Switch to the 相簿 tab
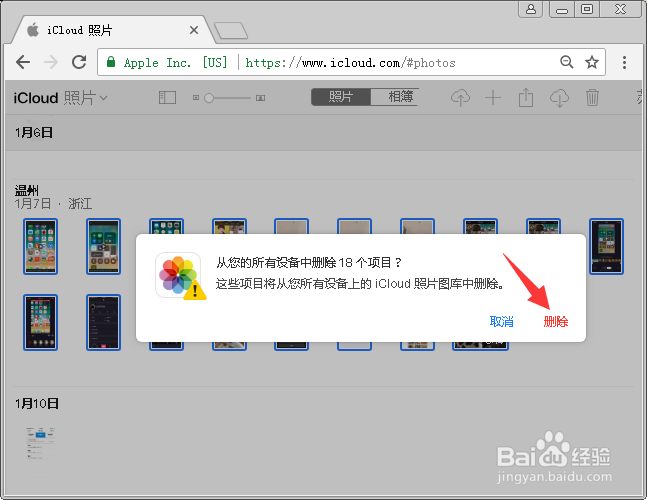The height and width of the screenshot is (500, 647). (394, 97)
